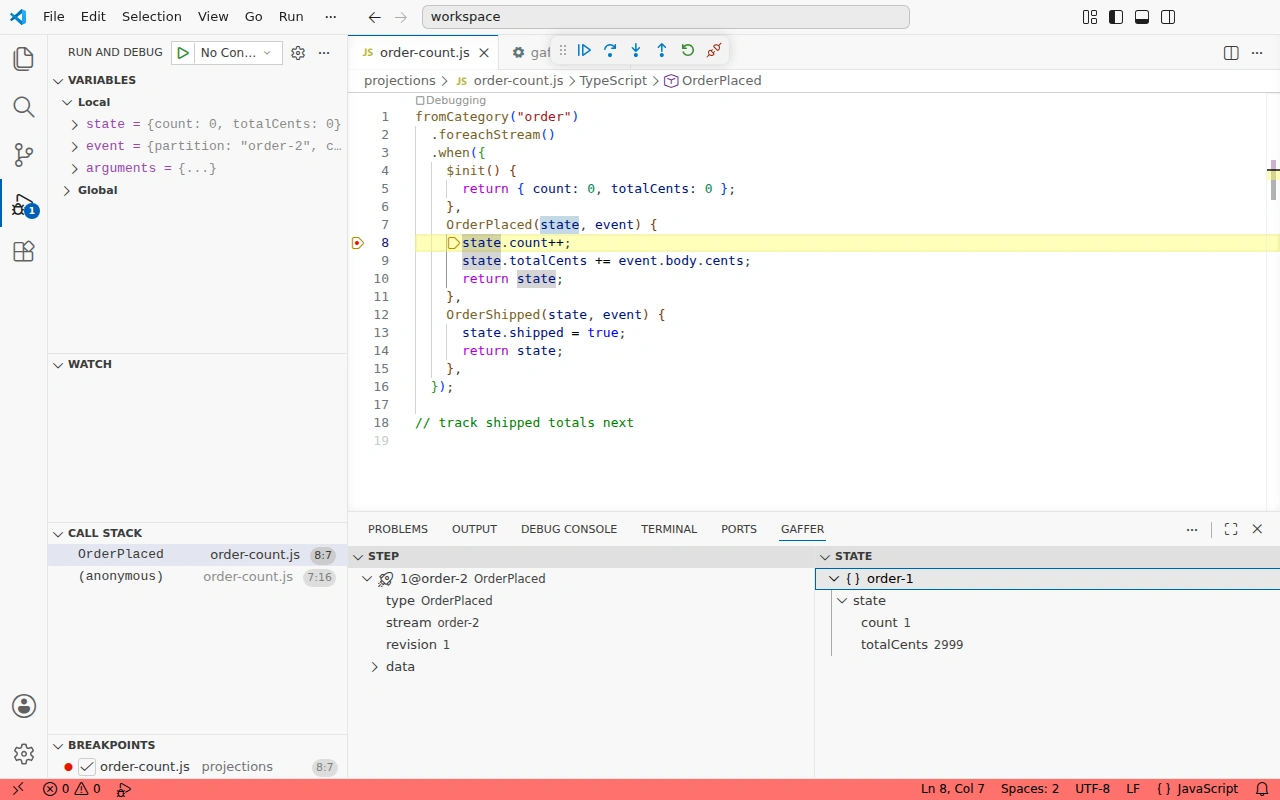This screenshot has height=800, width=1280.
Task: Open the Explorer view in activity bar
Action: [x=24, y=59]
